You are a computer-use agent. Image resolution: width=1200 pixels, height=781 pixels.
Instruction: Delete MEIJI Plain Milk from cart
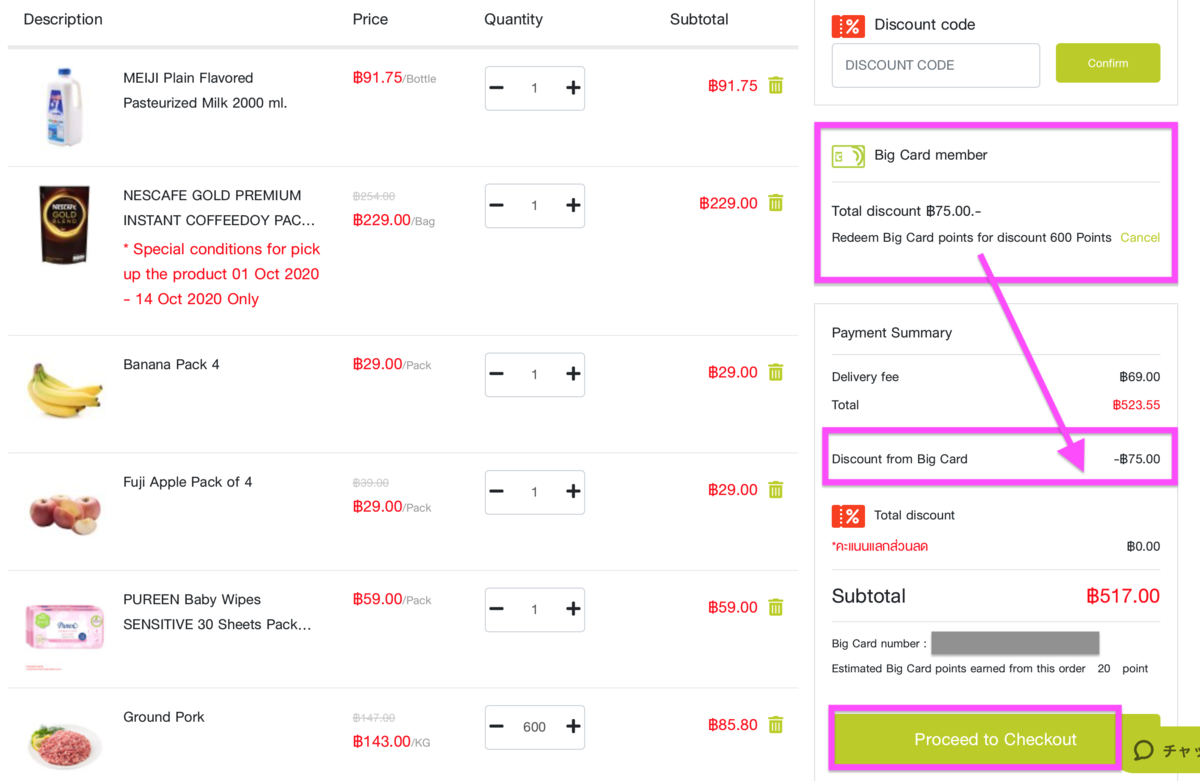776,86
